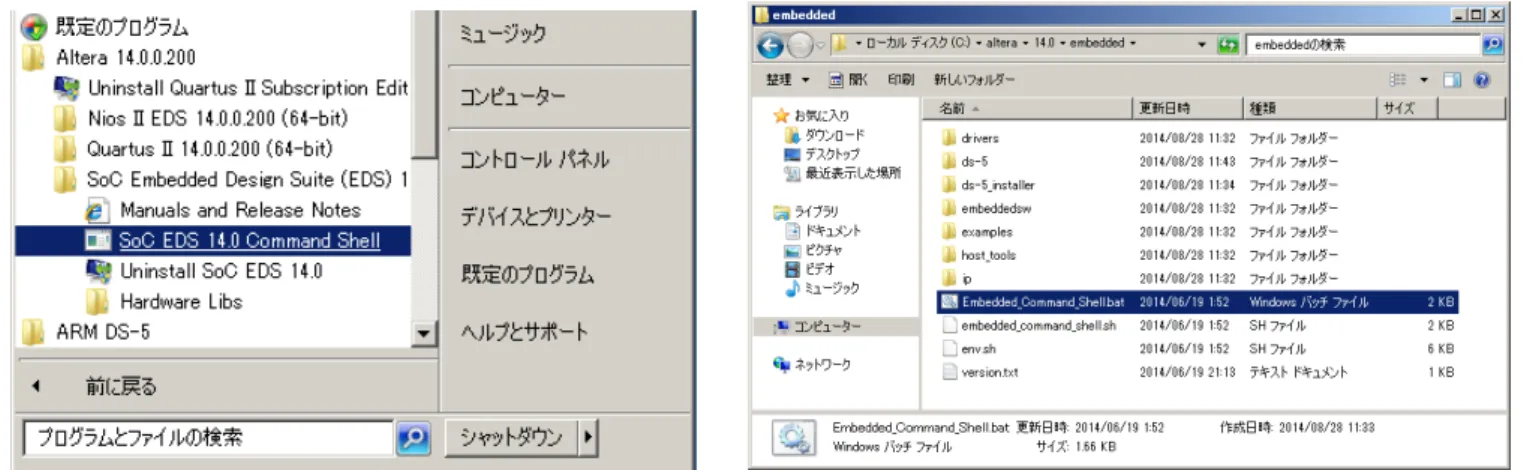Open the 整理 toolbar menu

pyautogui.click(x=787, y=79)
